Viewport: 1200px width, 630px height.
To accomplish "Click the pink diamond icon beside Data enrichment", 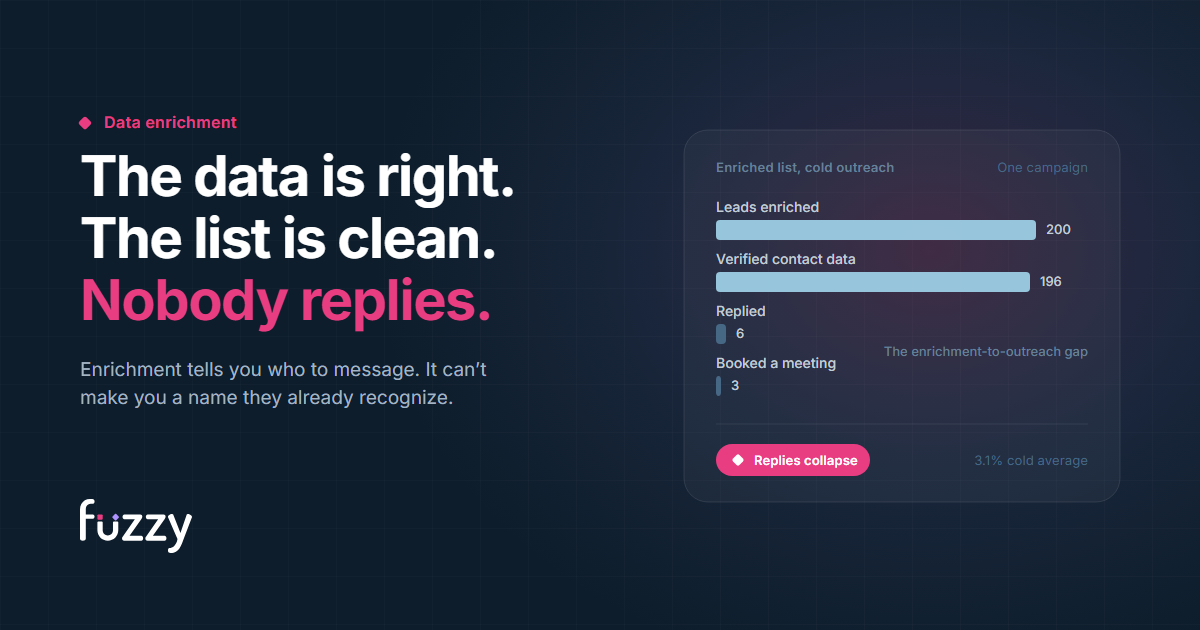I will 85,123.
